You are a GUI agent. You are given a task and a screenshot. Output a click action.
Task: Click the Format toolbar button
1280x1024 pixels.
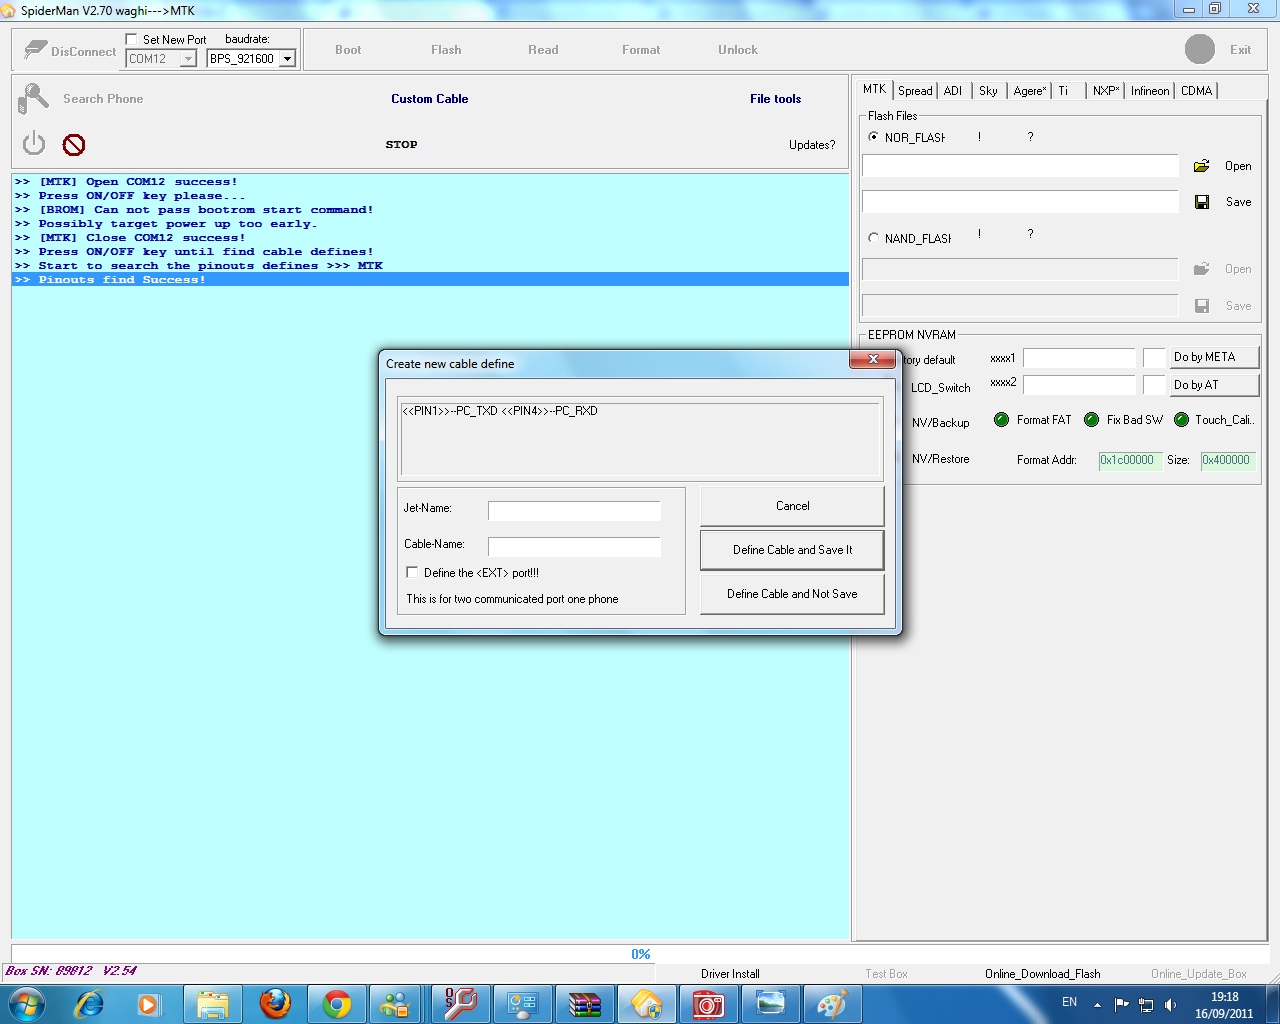641,50
